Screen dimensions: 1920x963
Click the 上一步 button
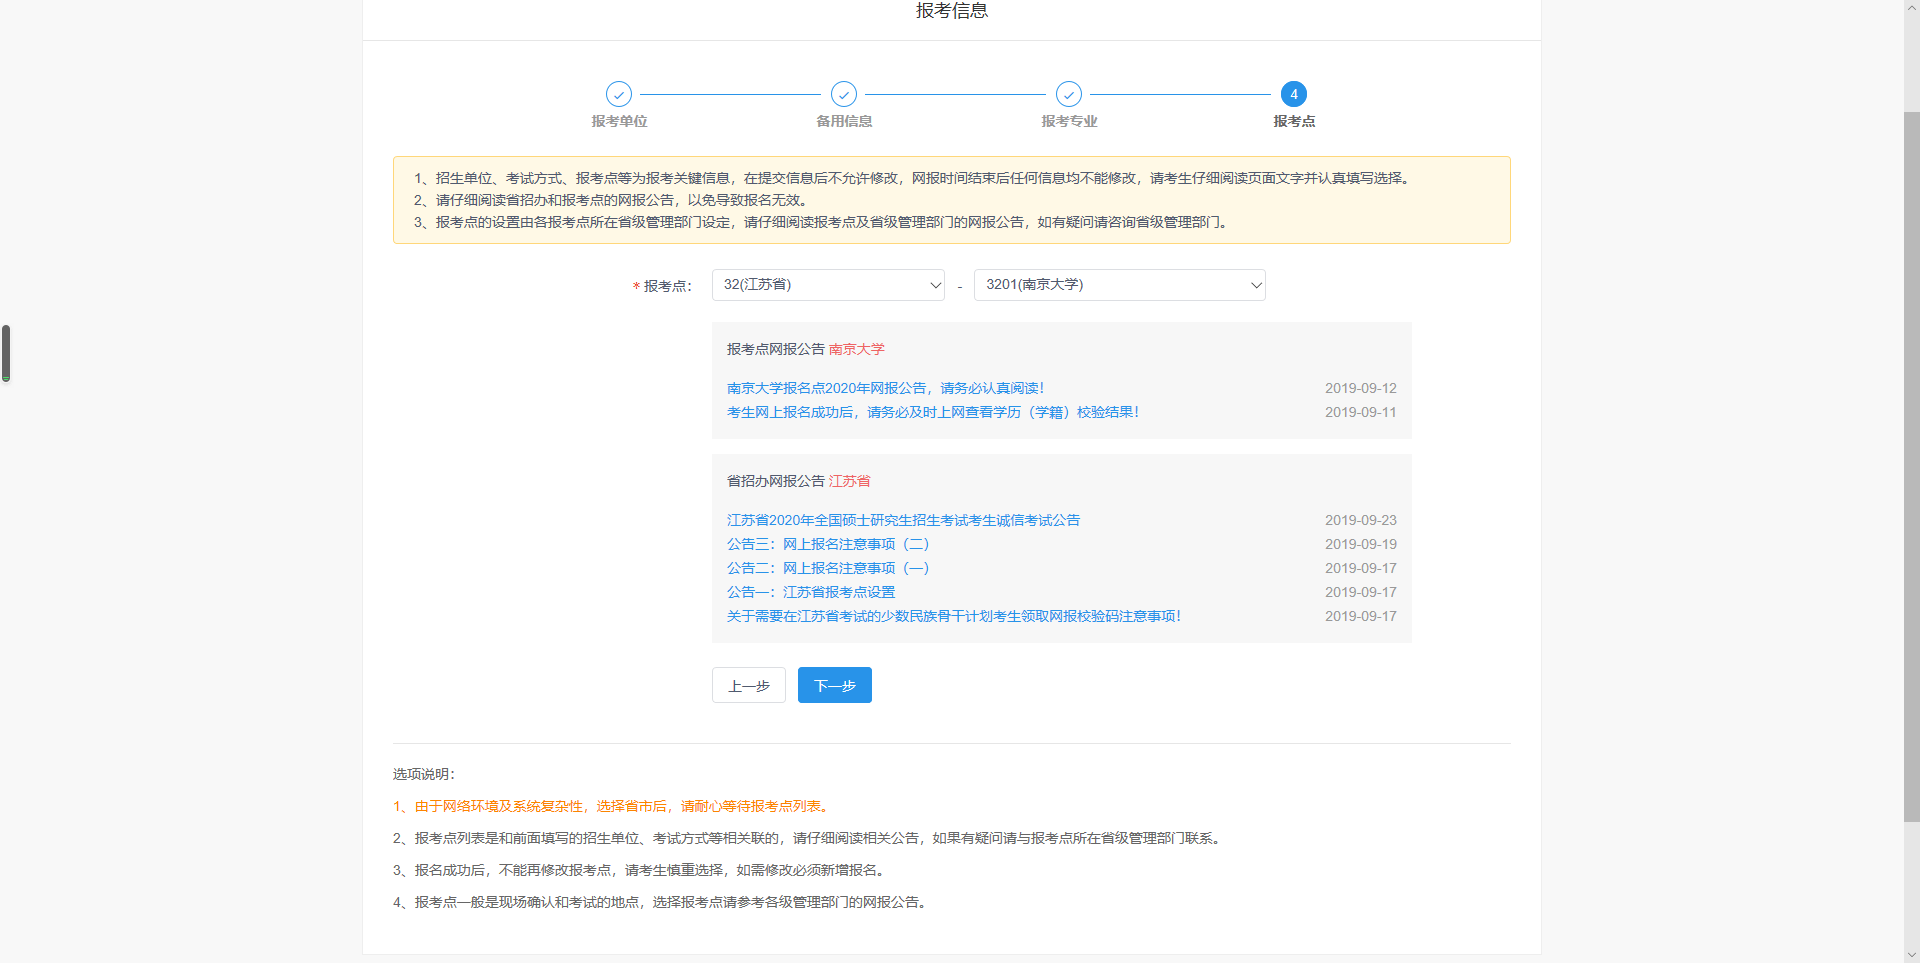749,685
